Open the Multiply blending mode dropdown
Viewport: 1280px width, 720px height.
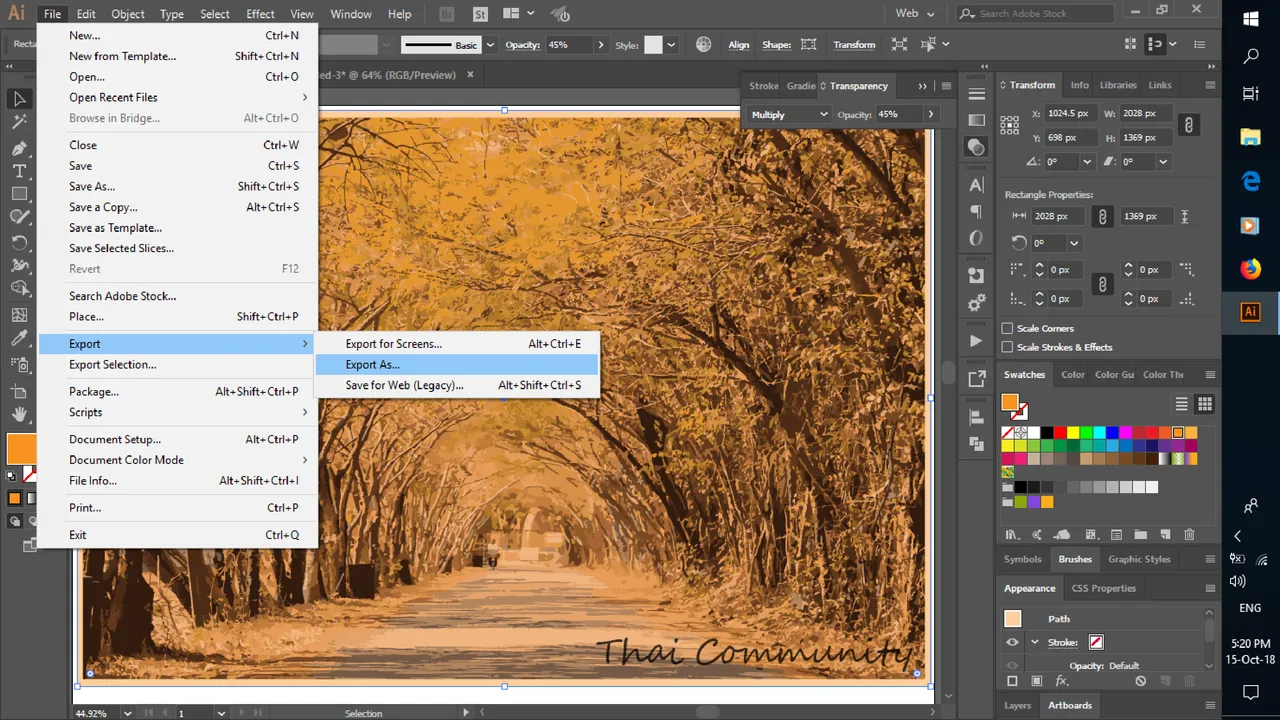tap(789, 114)
